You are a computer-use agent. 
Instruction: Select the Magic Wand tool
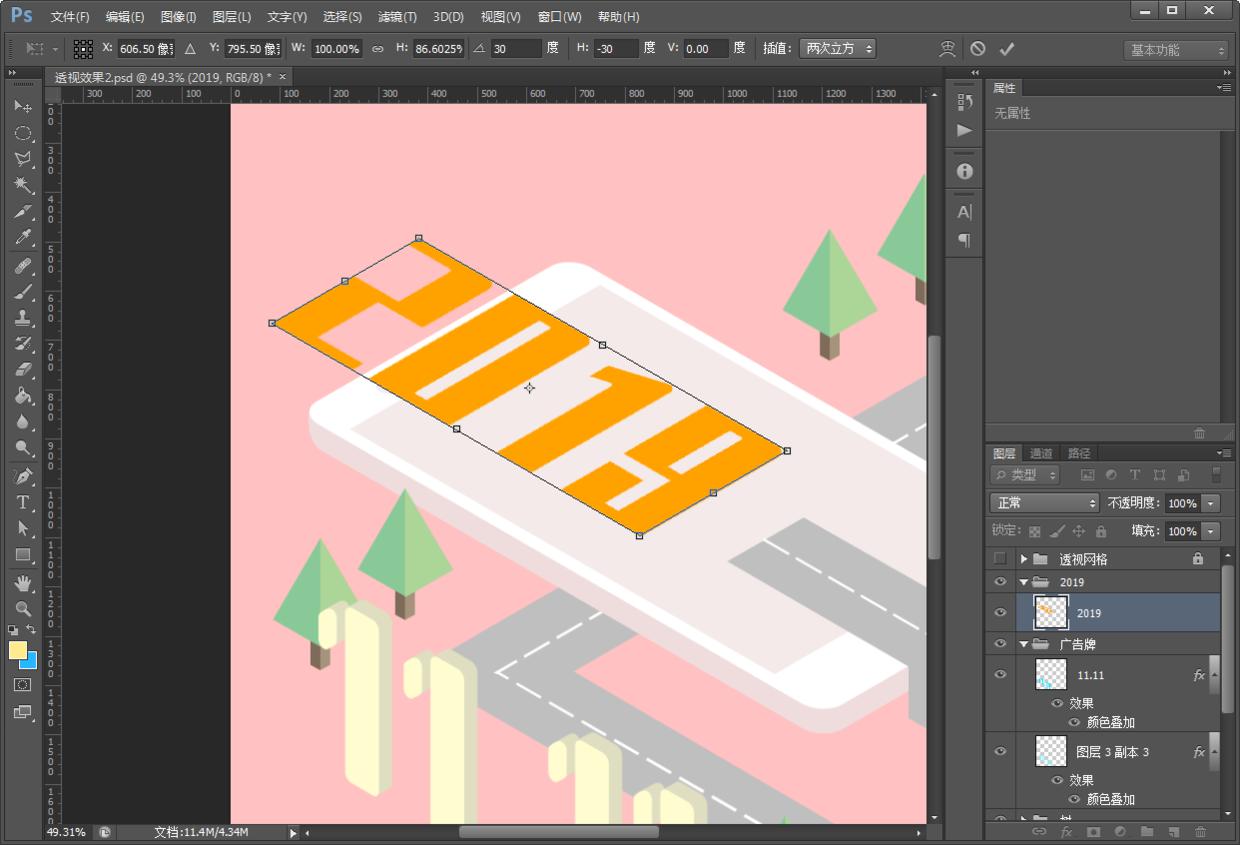pyautogui.click(x=23, y=185)
